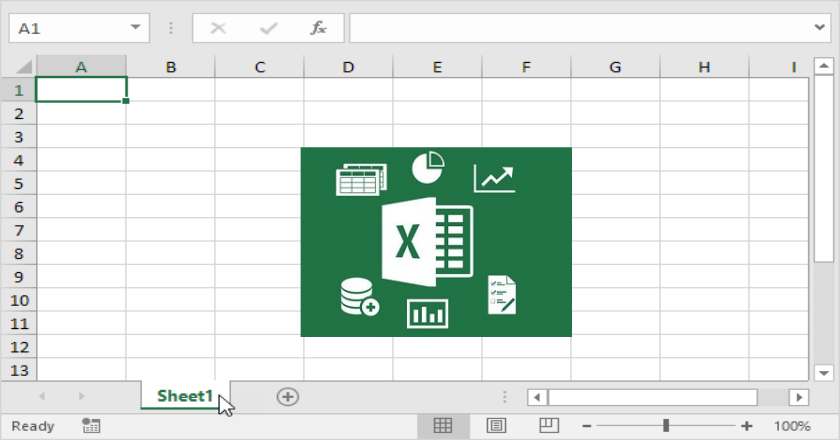840x440 pixels.
Task: Select column D header
Action: tap(348, 67)
